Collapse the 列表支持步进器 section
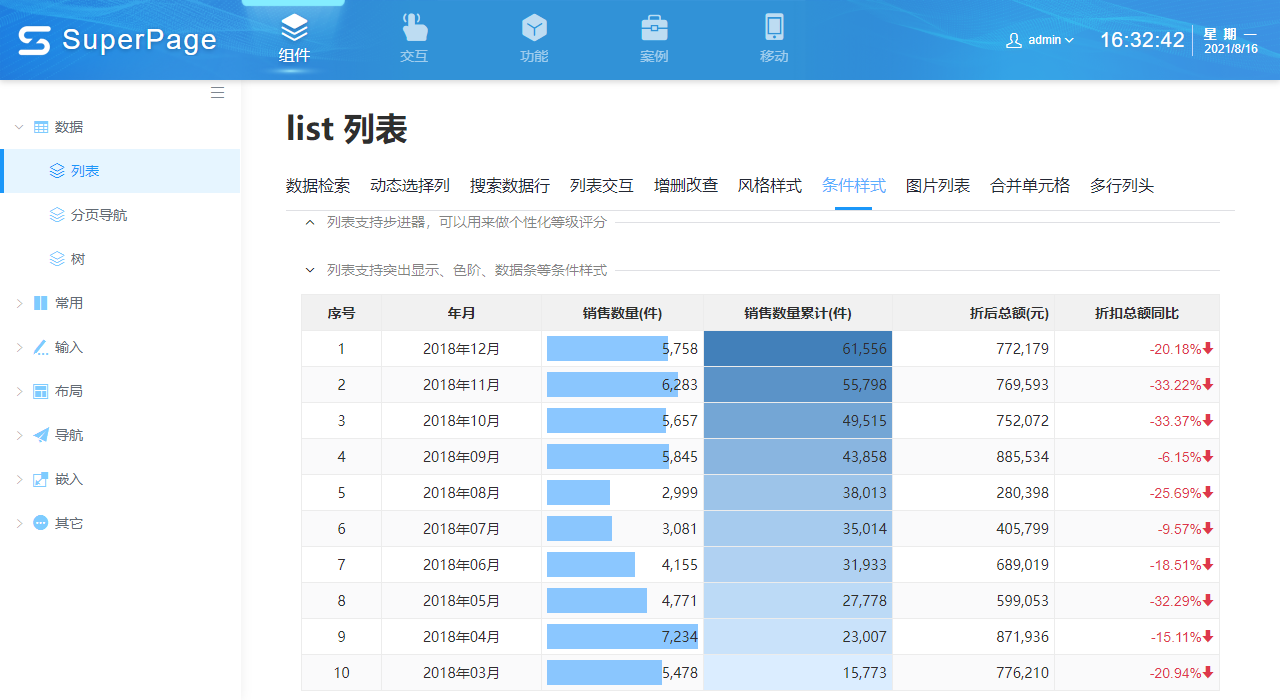The height and width of the screenshot is (700, 1280). pyautogui.click(x=310, y=222)
